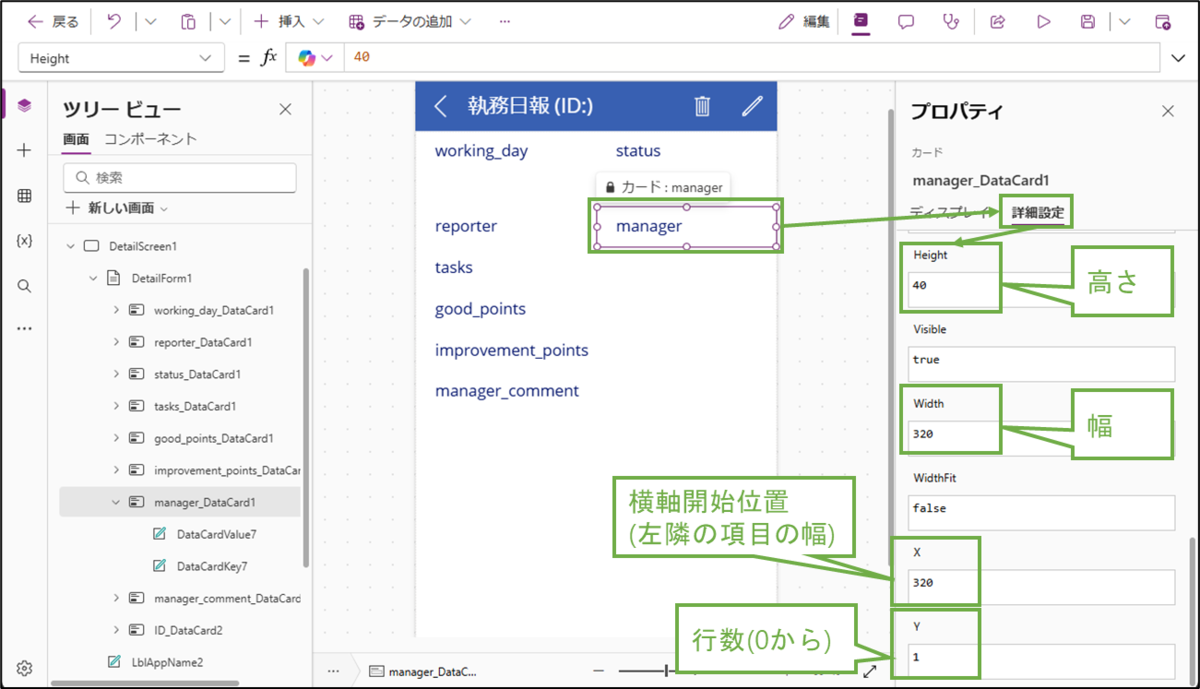Collapse the manager_DataCard1 node
Image resolution: width=1200 pixels, height=689 pixels.
click(116, 502)
